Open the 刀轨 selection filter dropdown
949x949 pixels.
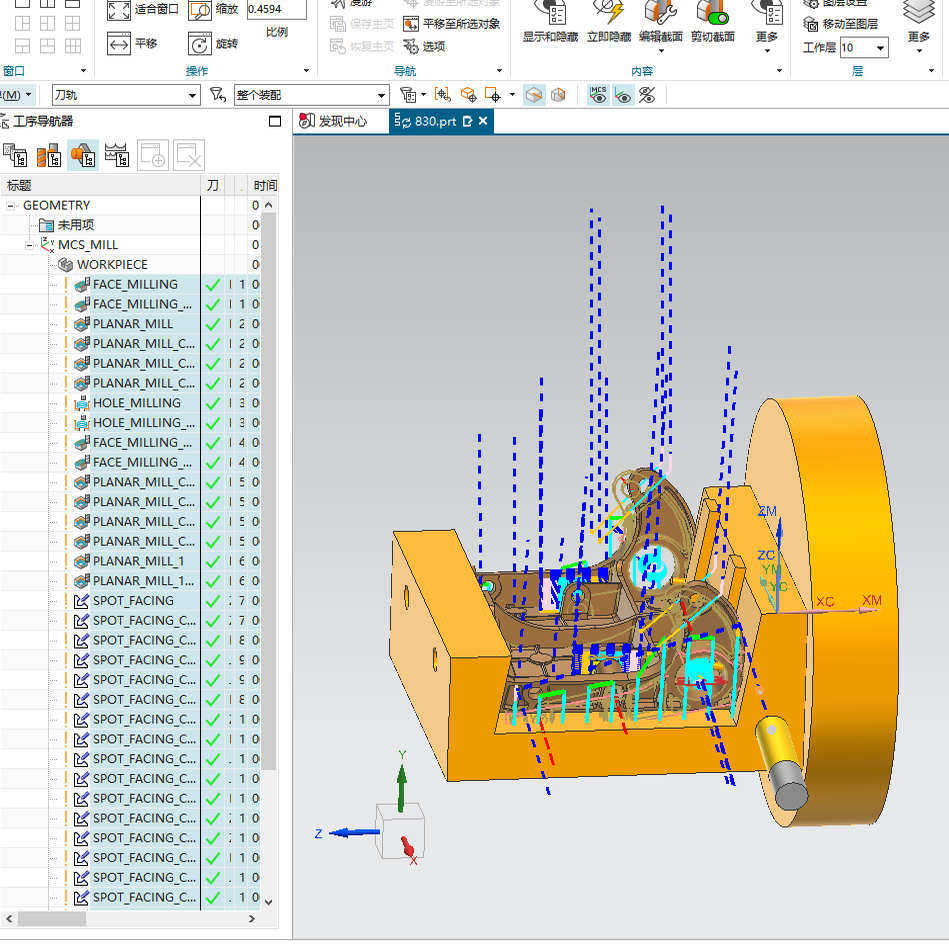[193, 95]
